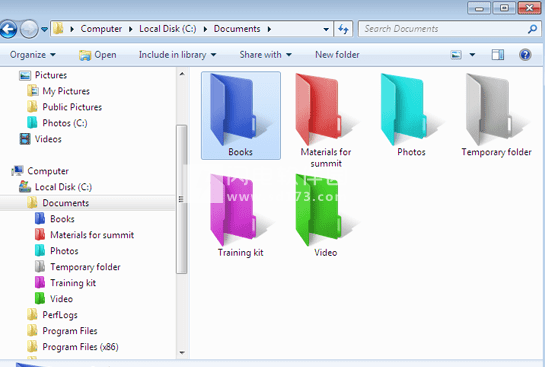545x367 pixels.
Task: Click the green Video tree icon
Action: click(x=40, y=299)
